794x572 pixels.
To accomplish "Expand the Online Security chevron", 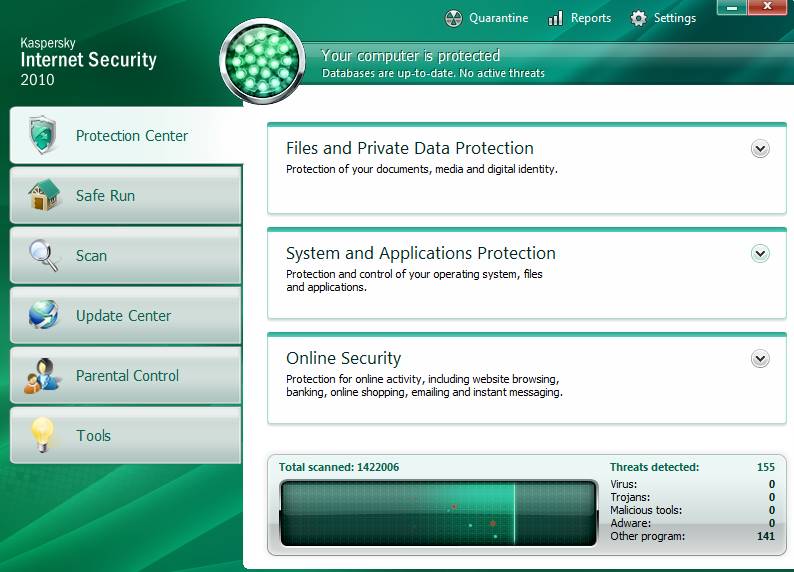I will (x=760, y=359).
